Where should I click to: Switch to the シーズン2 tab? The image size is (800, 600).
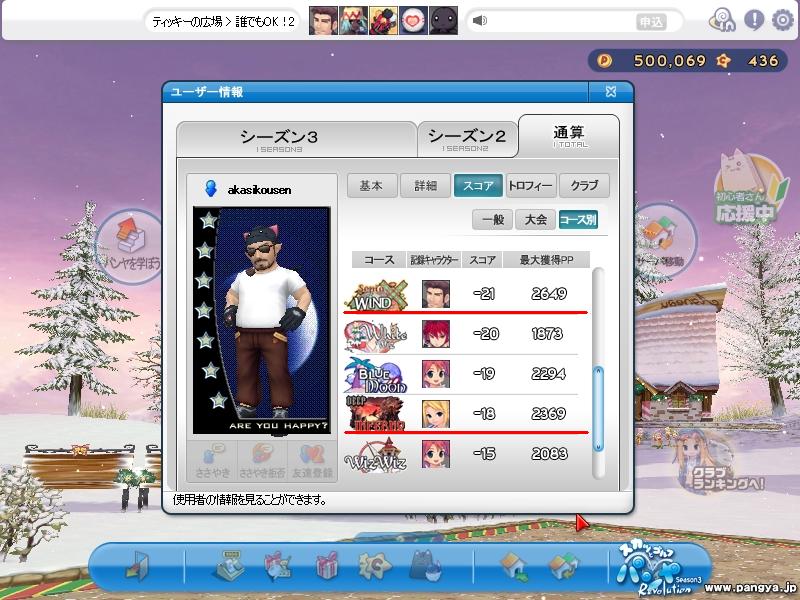coord(466,139)
